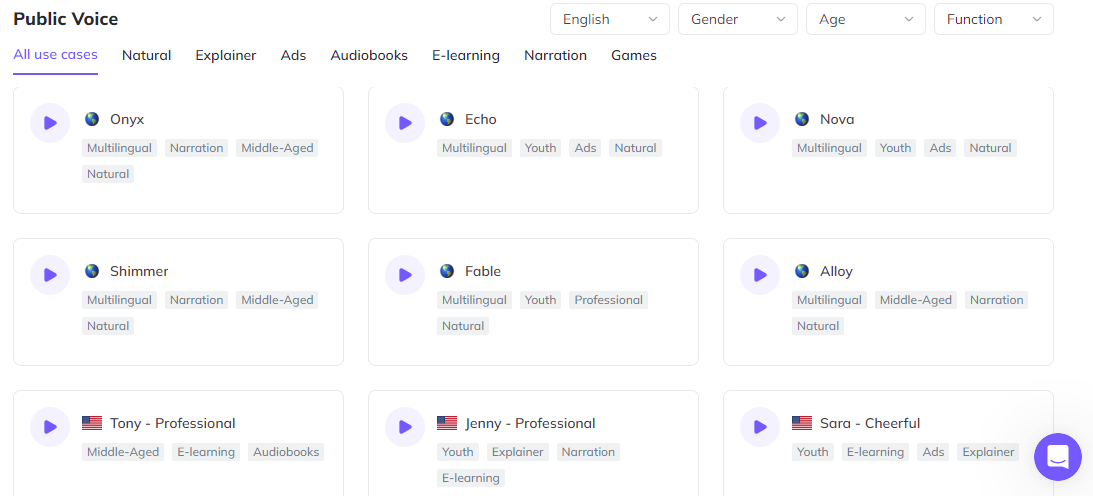Open the Age filter dropdown
The image size is (1093, 496).
pyautogui.click(x=866, y=20)
